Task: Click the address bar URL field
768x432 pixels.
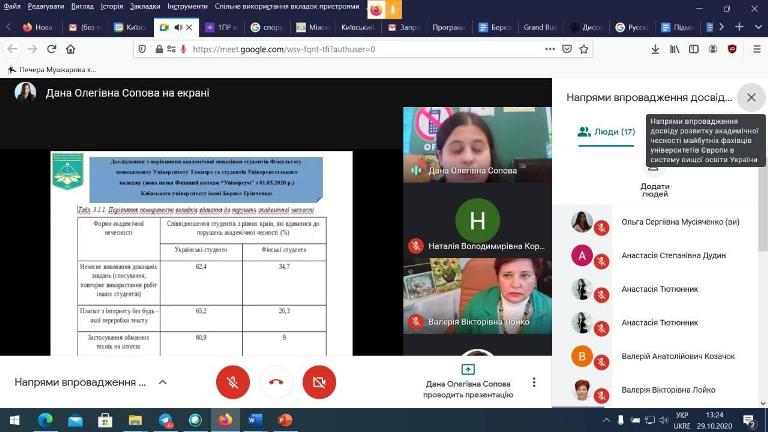Action: [x=362, y=49]
